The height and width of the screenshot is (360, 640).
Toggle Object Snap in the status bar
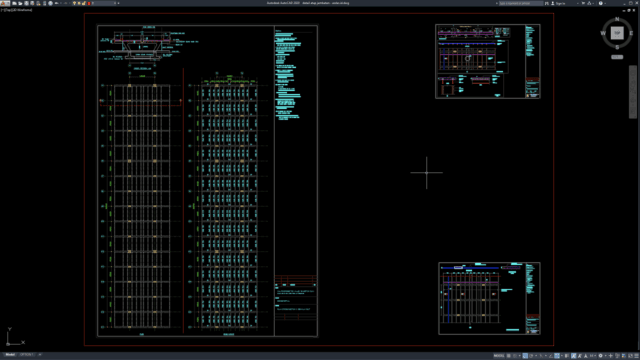pos(557,356)
